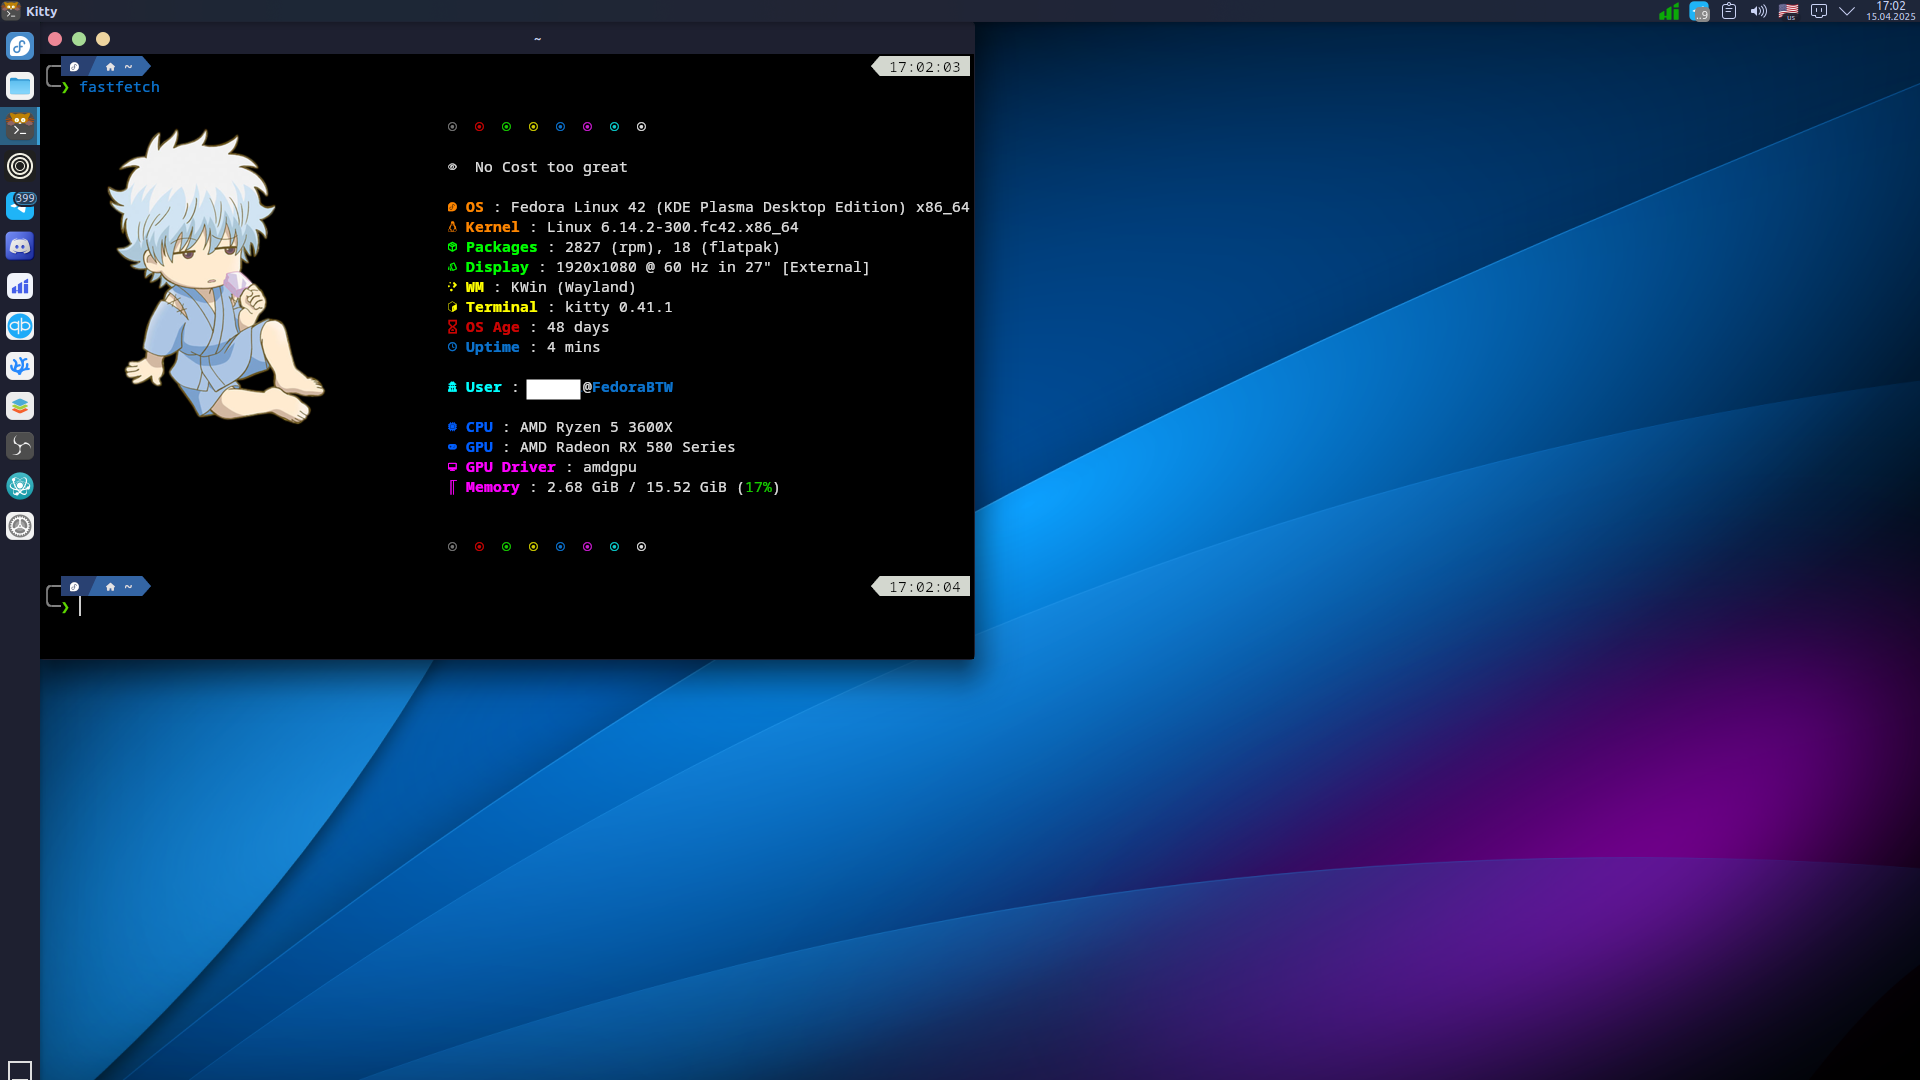
Task: Focus the Kitty task in the dock
Action: (20, 126)
